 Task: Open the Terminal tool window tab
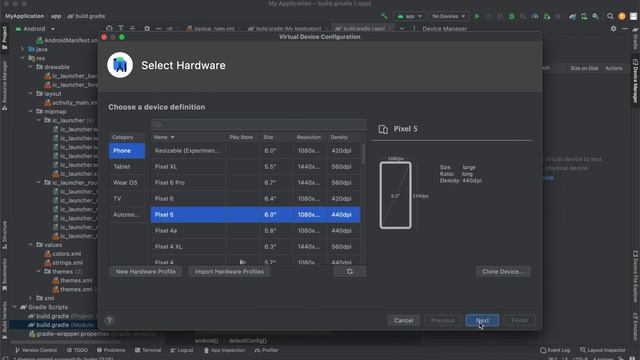coord(148,350)
